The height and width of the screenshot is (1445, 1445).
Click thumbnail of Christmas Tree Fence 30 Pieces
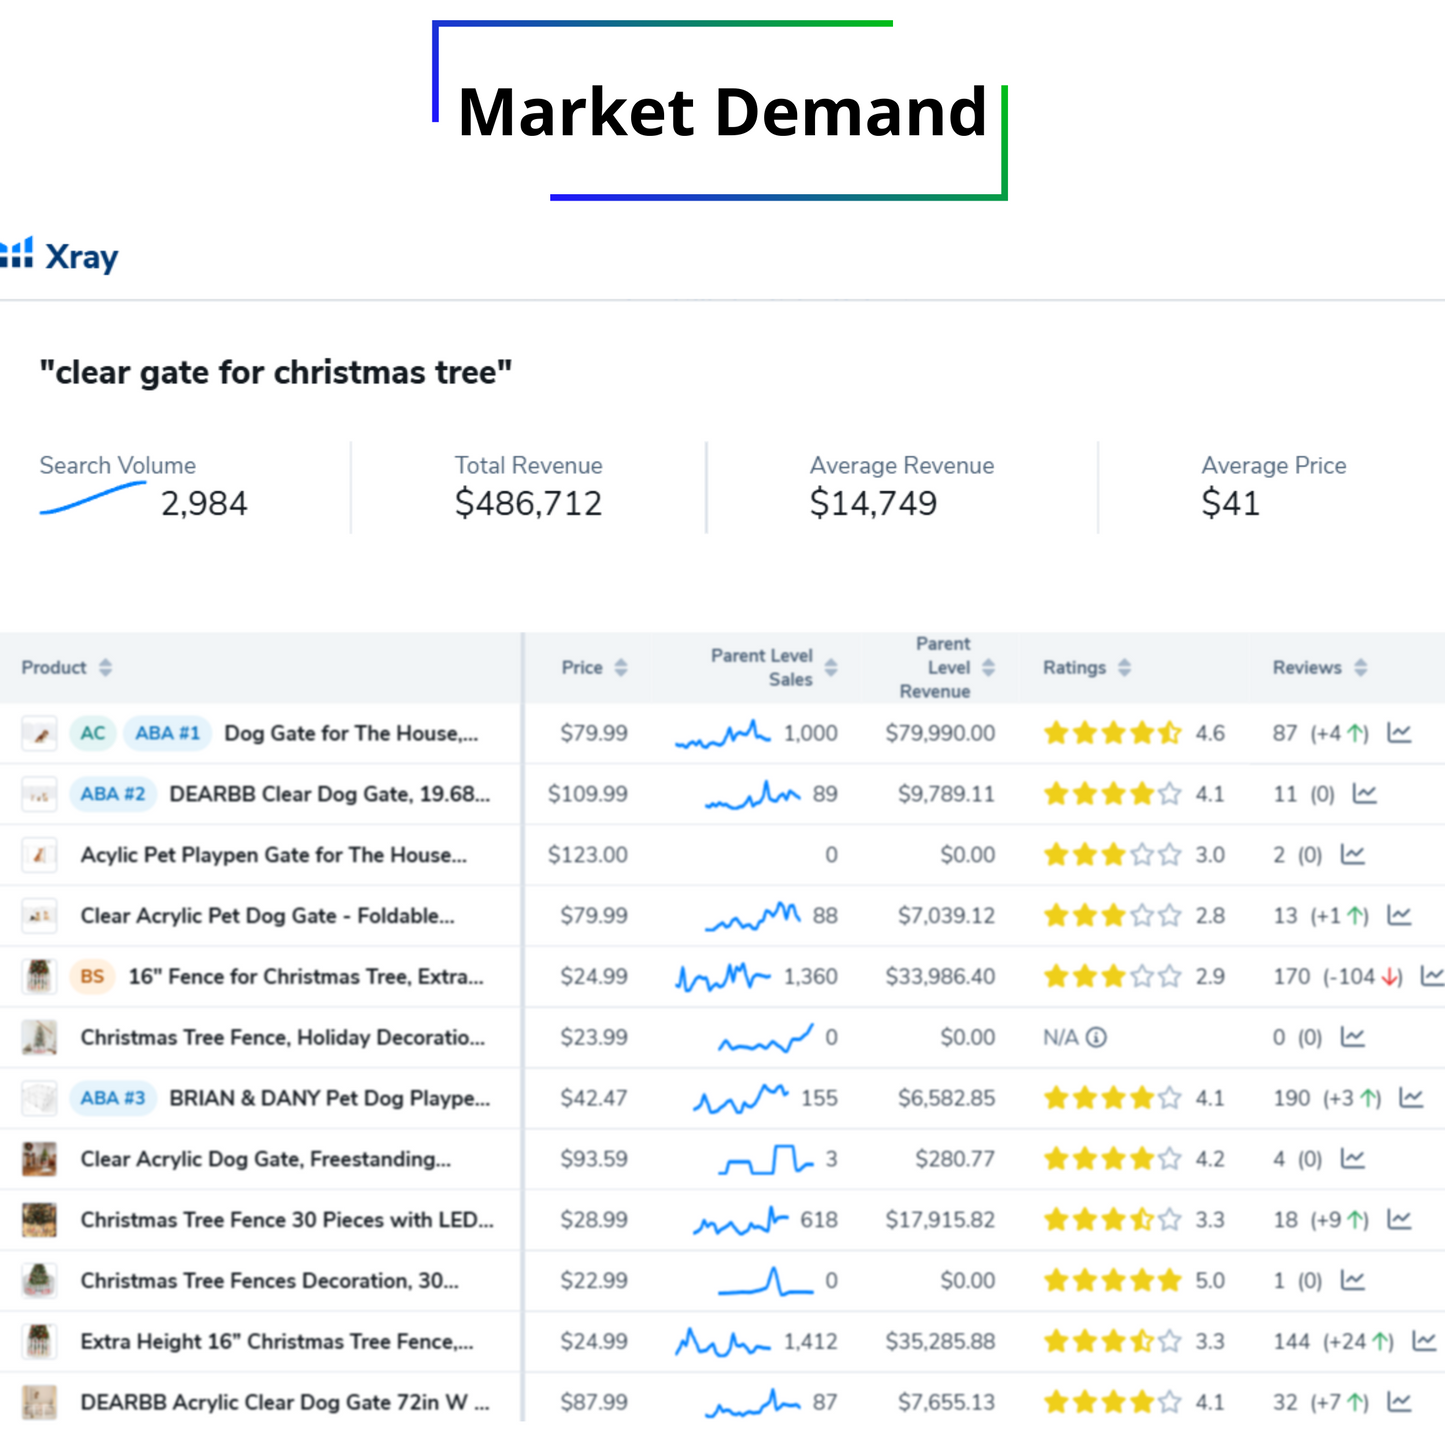click(x=39, y=1220)
